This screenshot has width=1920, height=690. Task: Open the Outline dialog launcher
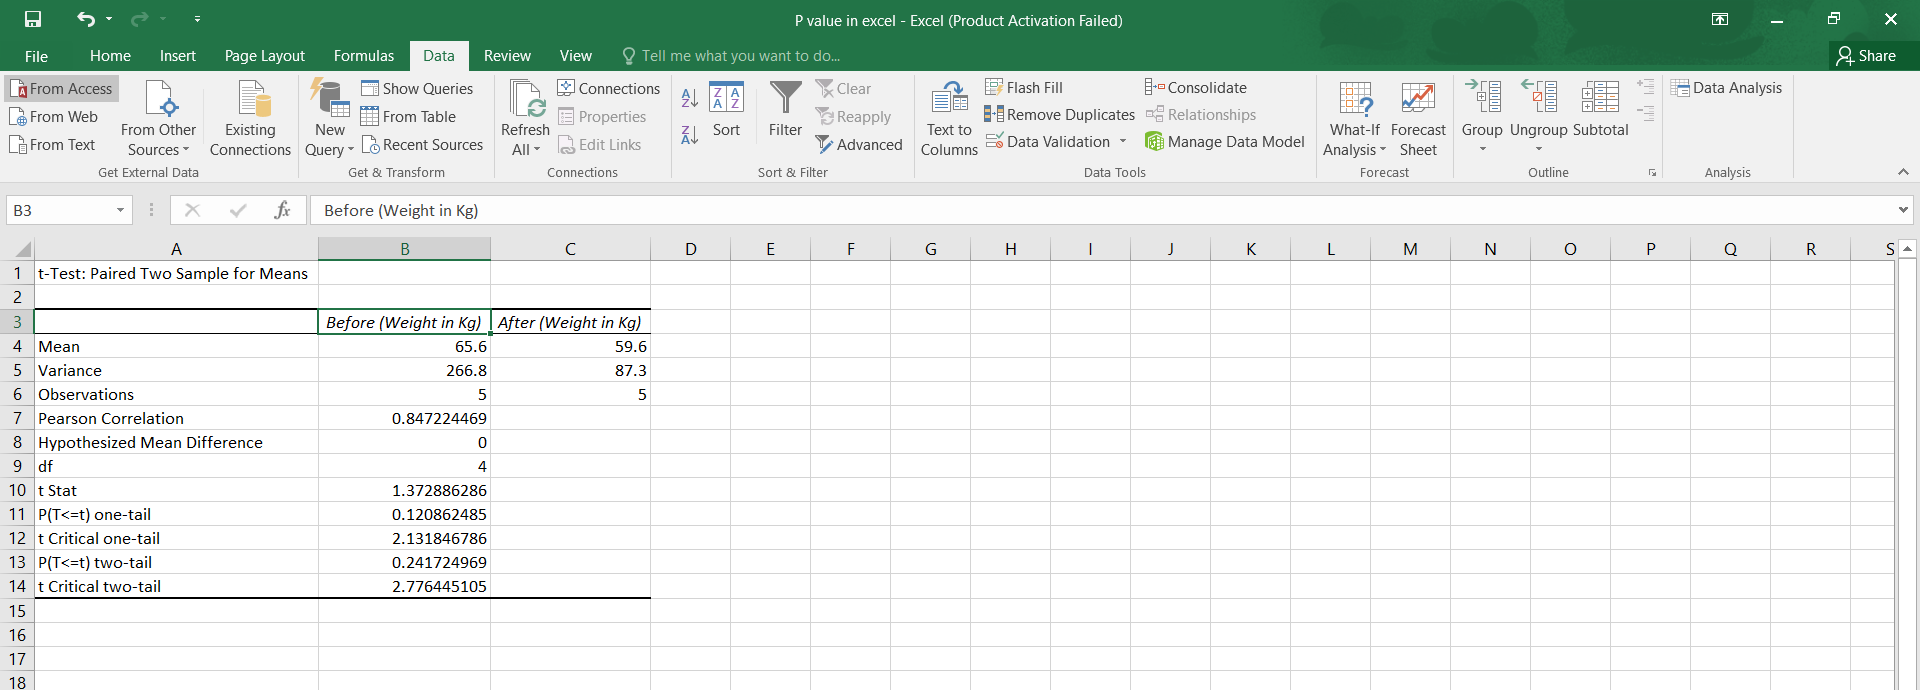click(x=1652, y=173)
